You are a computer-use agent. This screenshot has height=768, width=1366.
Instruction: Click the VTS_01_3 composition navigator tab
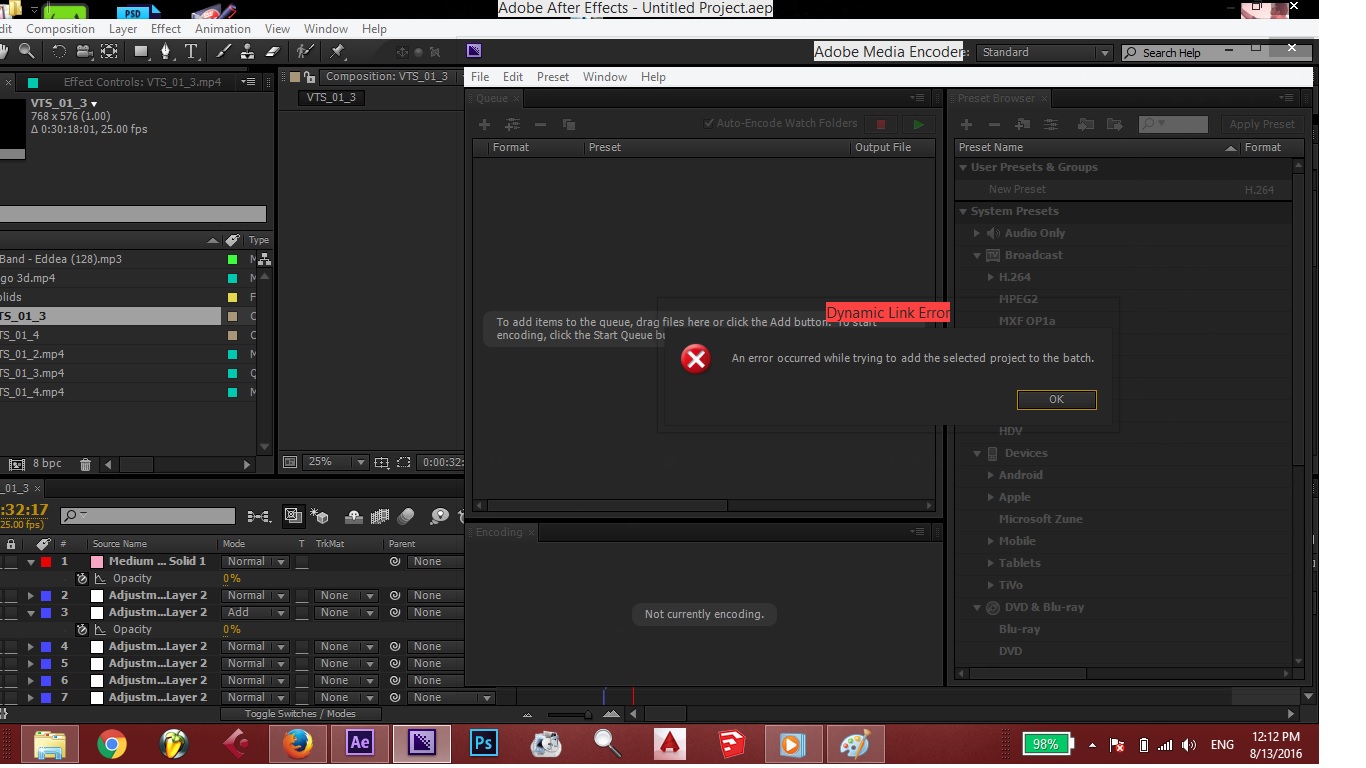tap(331, 97)
